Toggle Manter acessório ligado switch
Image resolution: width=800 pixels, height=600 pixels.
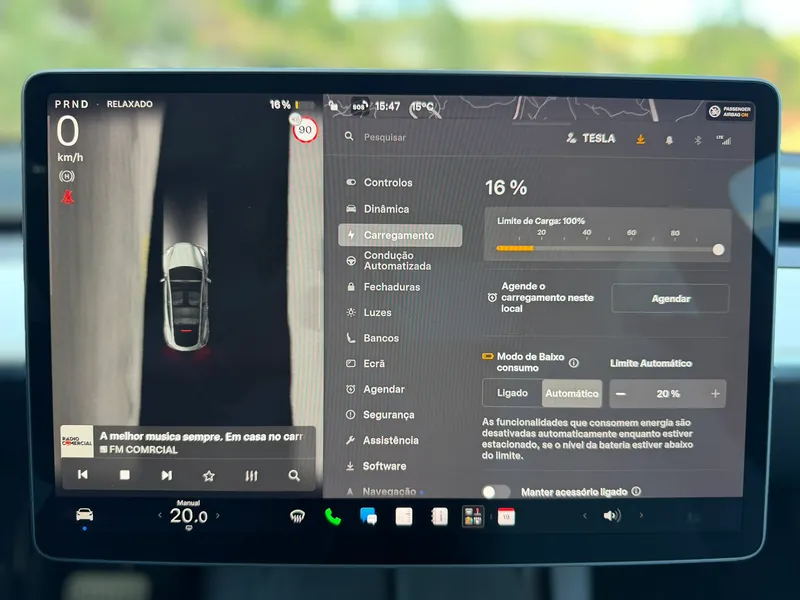coord(496,491)
